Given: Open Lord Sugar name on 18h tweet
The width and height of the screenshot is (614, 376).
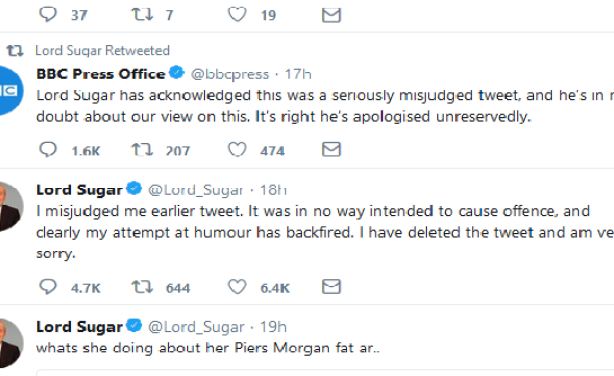Looking at the screenshot, I should pyautogui.click(x=79, y=190).
